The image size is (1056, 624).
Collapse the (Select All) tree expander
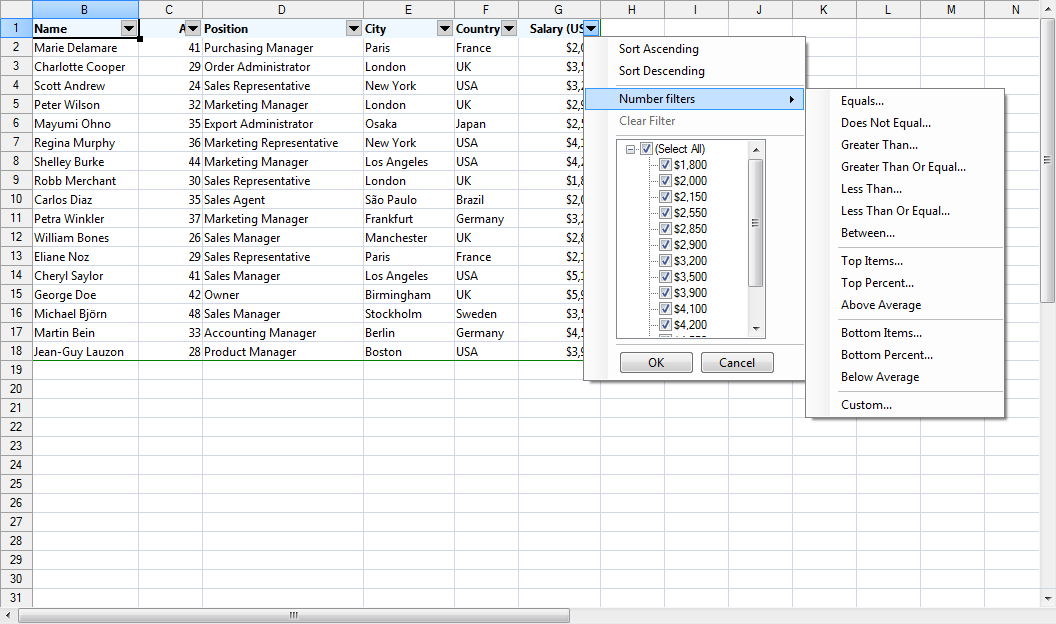click(x=630, y=146)
